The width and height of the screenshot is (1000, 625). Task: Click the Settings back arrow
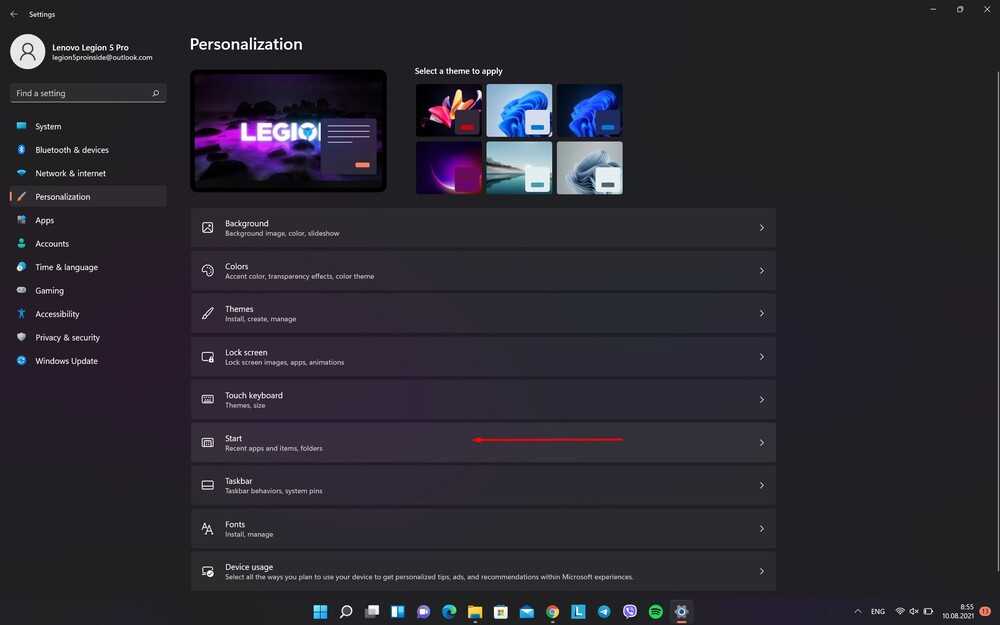click(14, 14)
